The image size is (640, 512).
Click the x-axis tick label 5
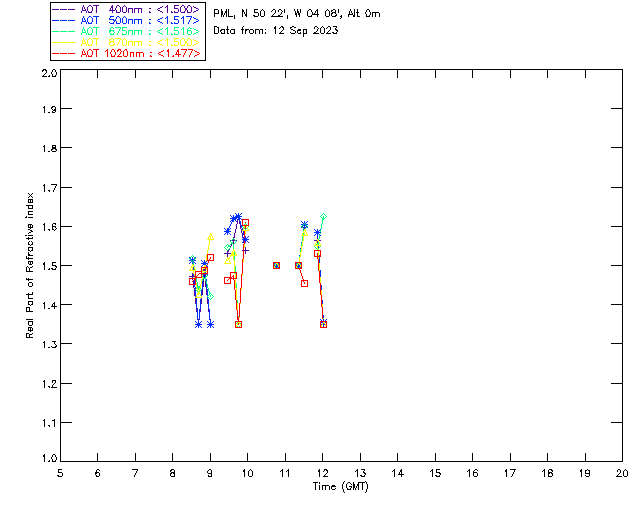(60, 473)
